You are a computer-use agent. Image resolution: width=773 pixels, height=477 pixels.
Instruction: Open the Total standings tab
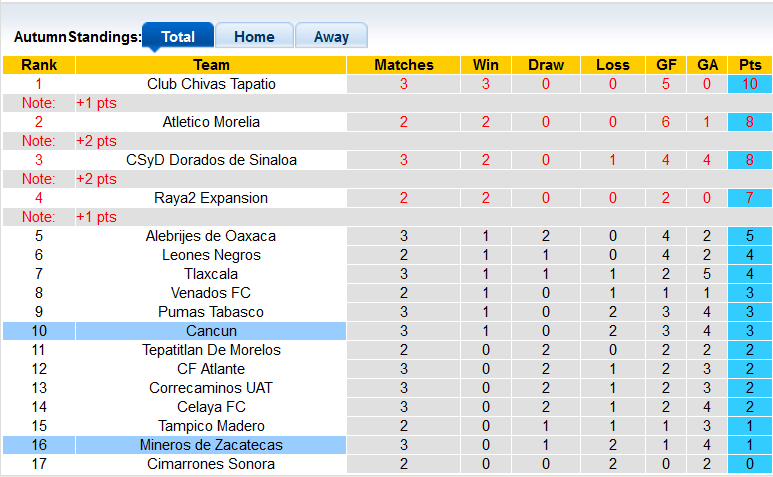tap(178, 37)
